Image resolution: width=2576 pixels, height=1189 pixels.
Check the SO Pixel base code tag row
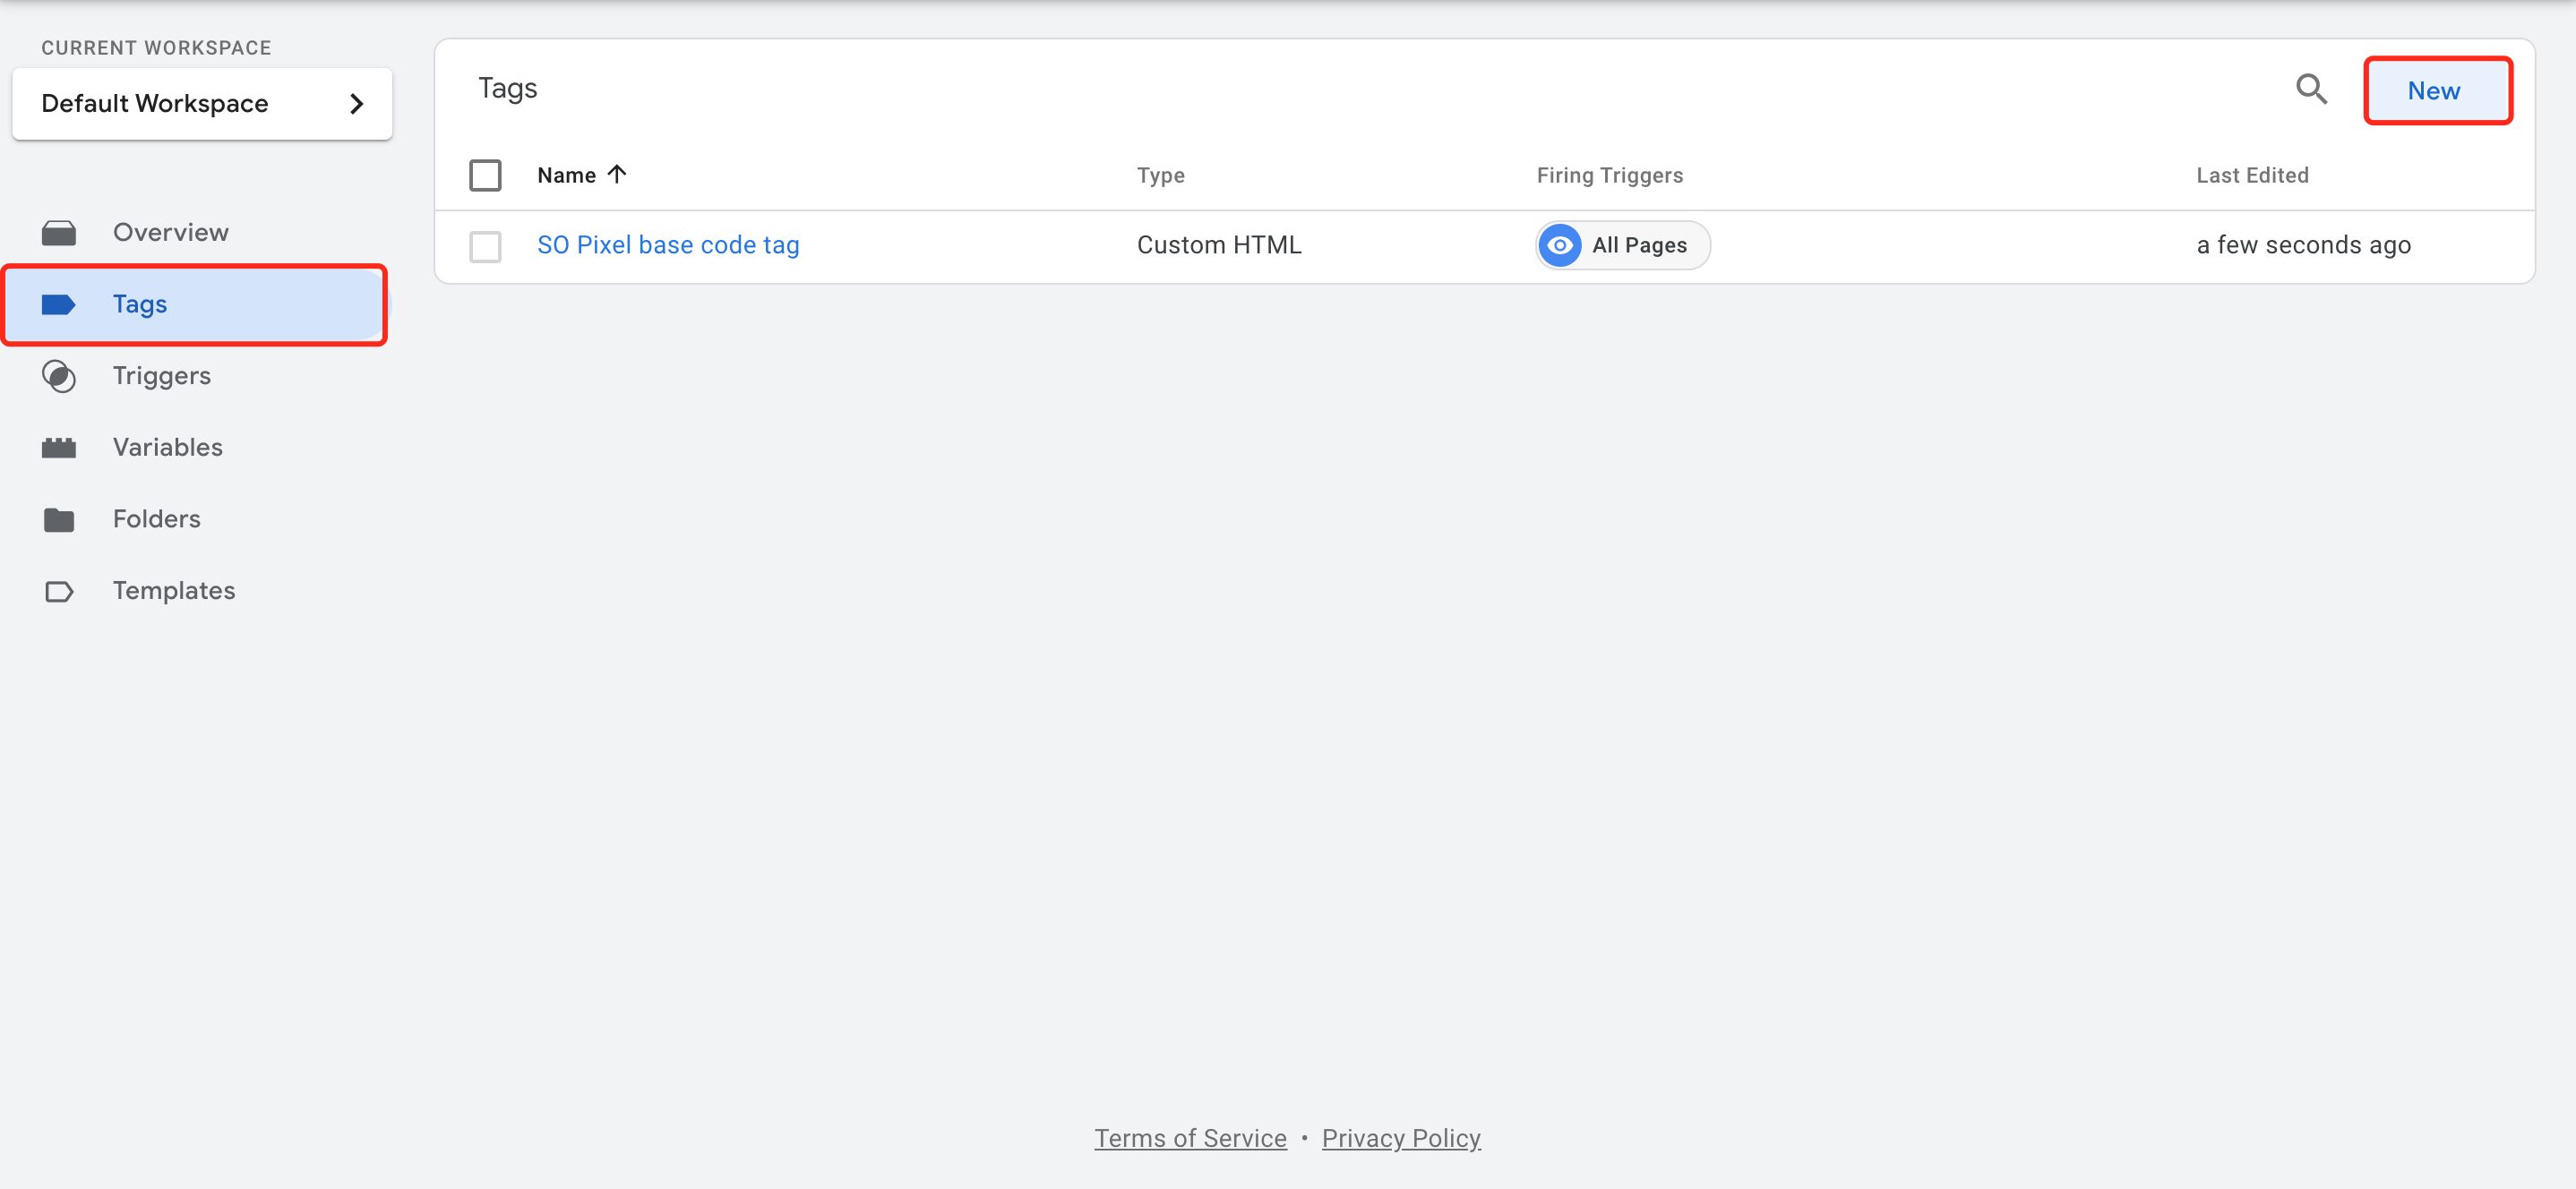pyautogui.click(x=485, y=246)
